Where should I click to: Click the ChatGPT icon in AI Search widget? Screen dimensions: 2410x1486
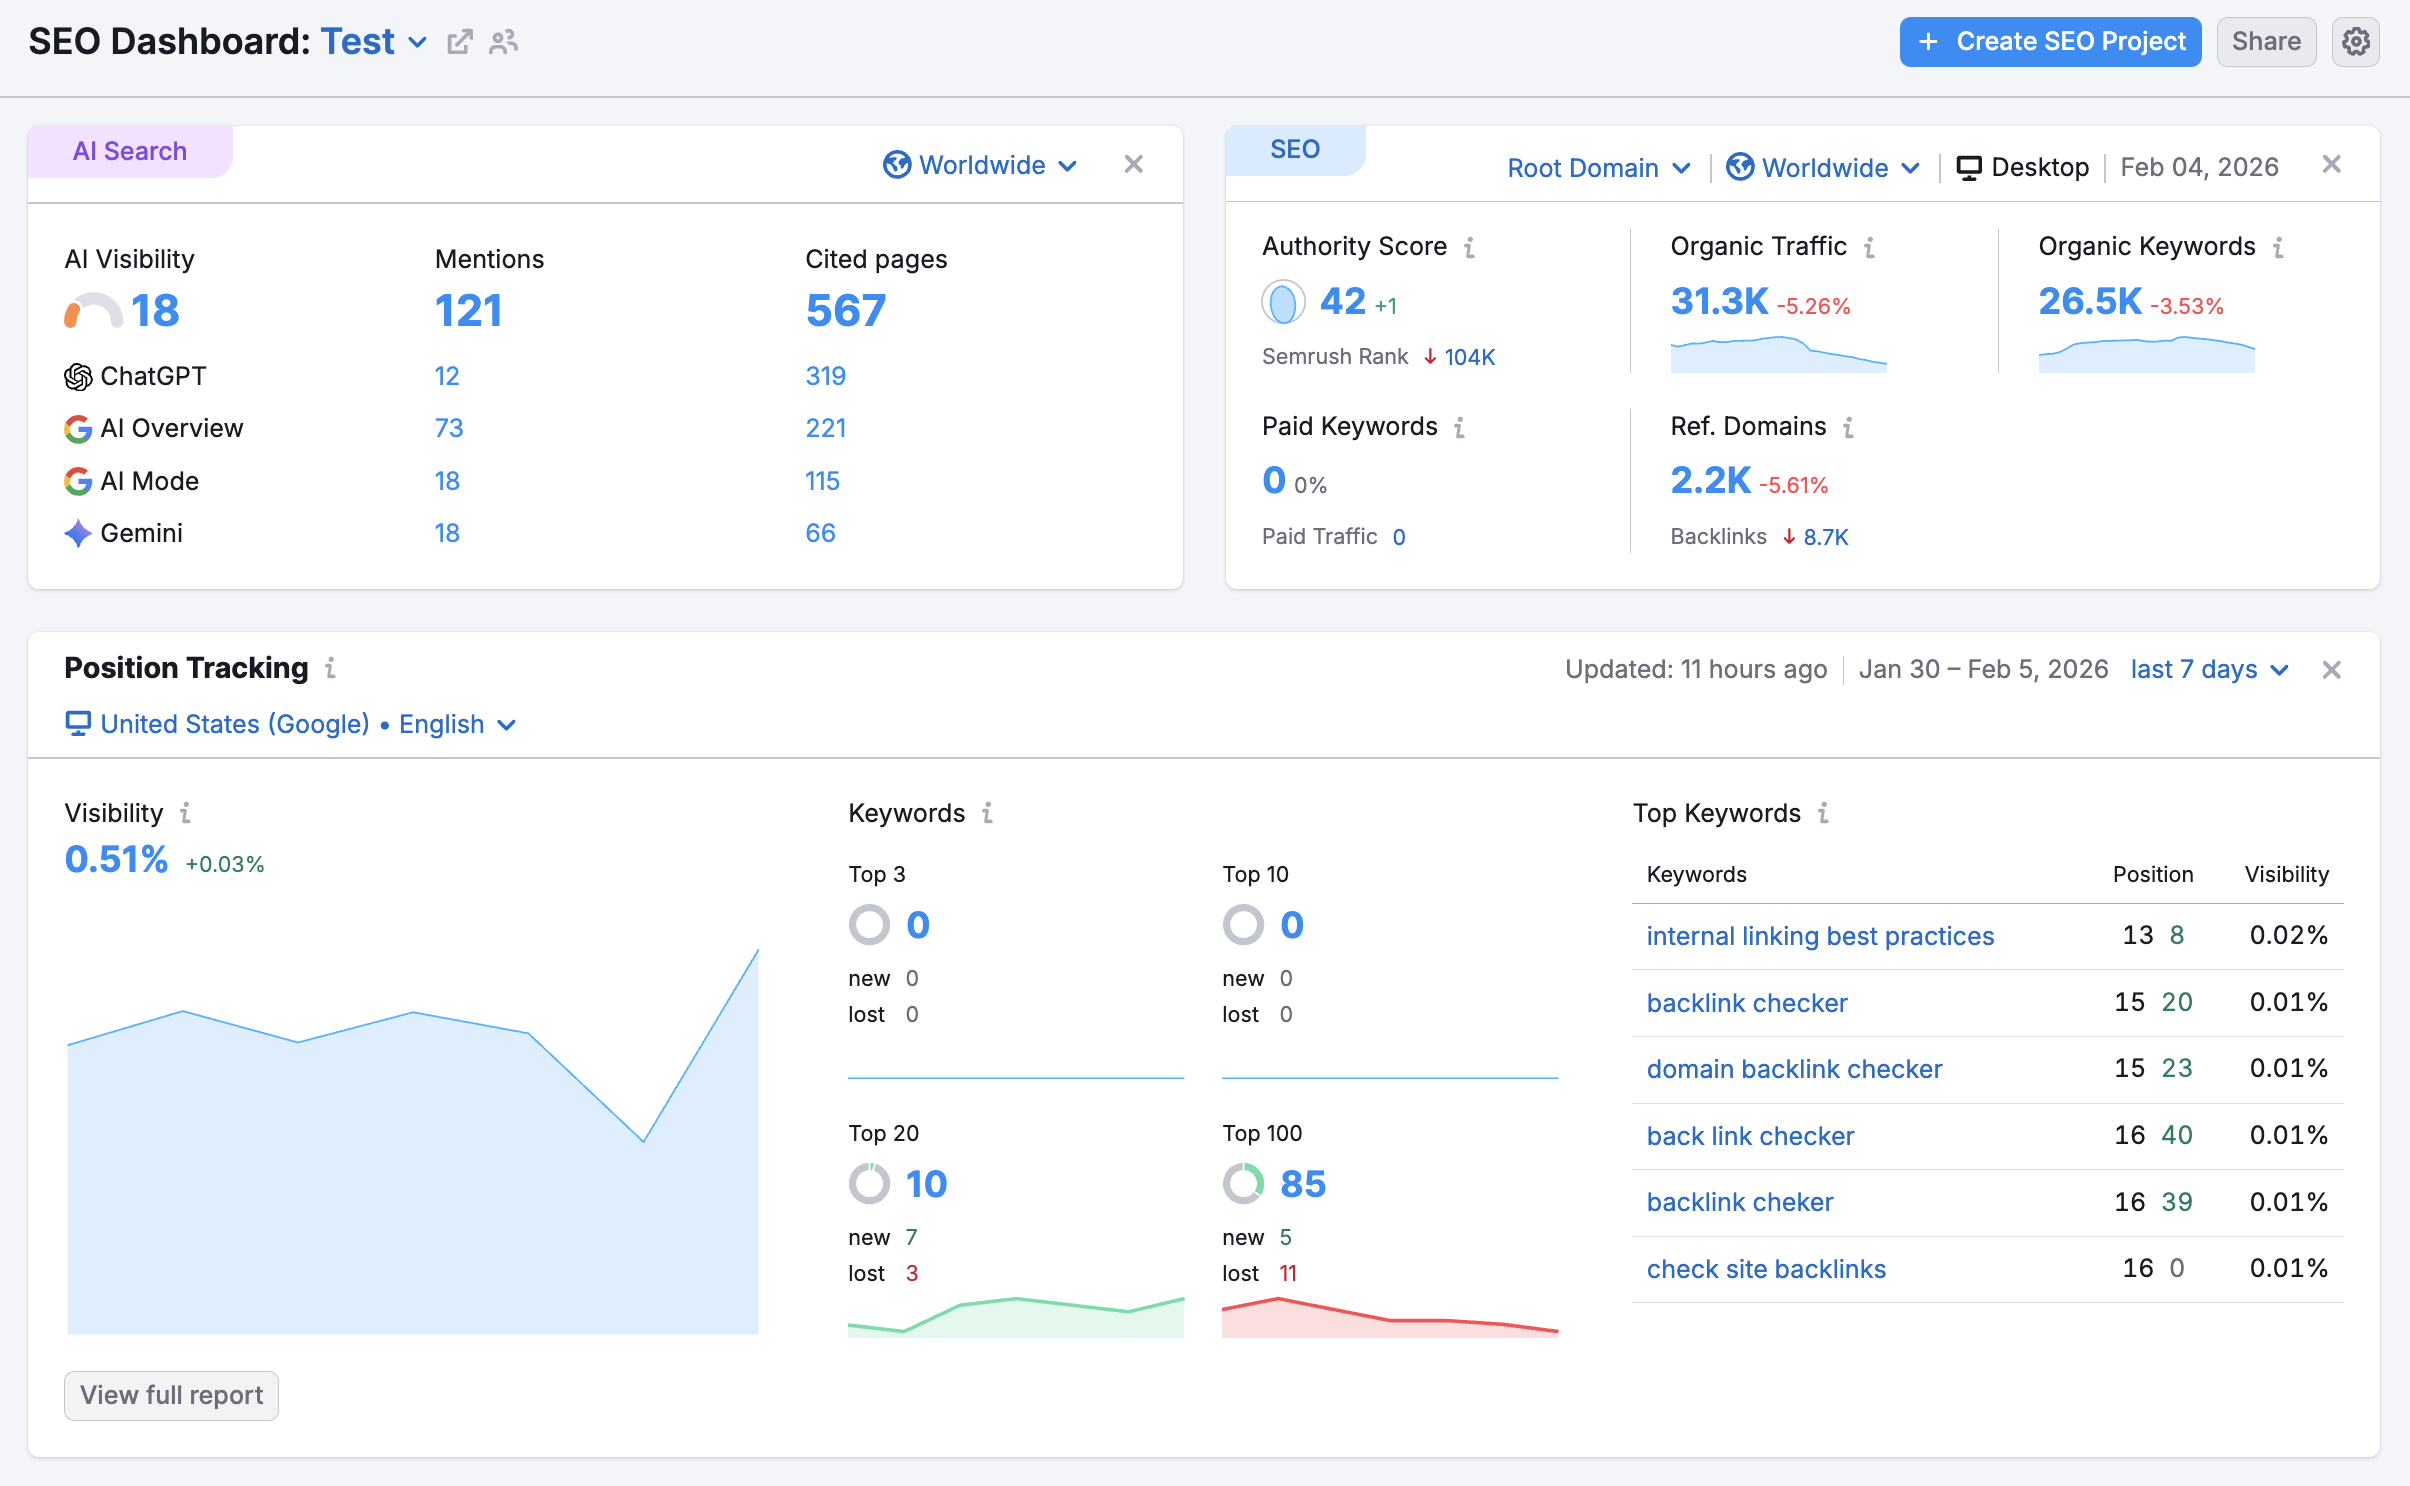click(78, 376)
